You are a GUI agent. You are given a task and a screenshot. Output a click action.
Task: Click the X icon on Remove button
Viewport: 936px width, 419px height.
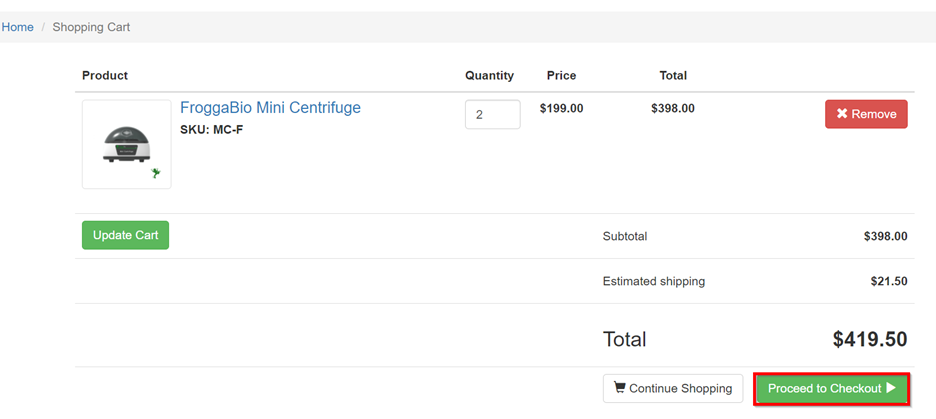point(842,114)
